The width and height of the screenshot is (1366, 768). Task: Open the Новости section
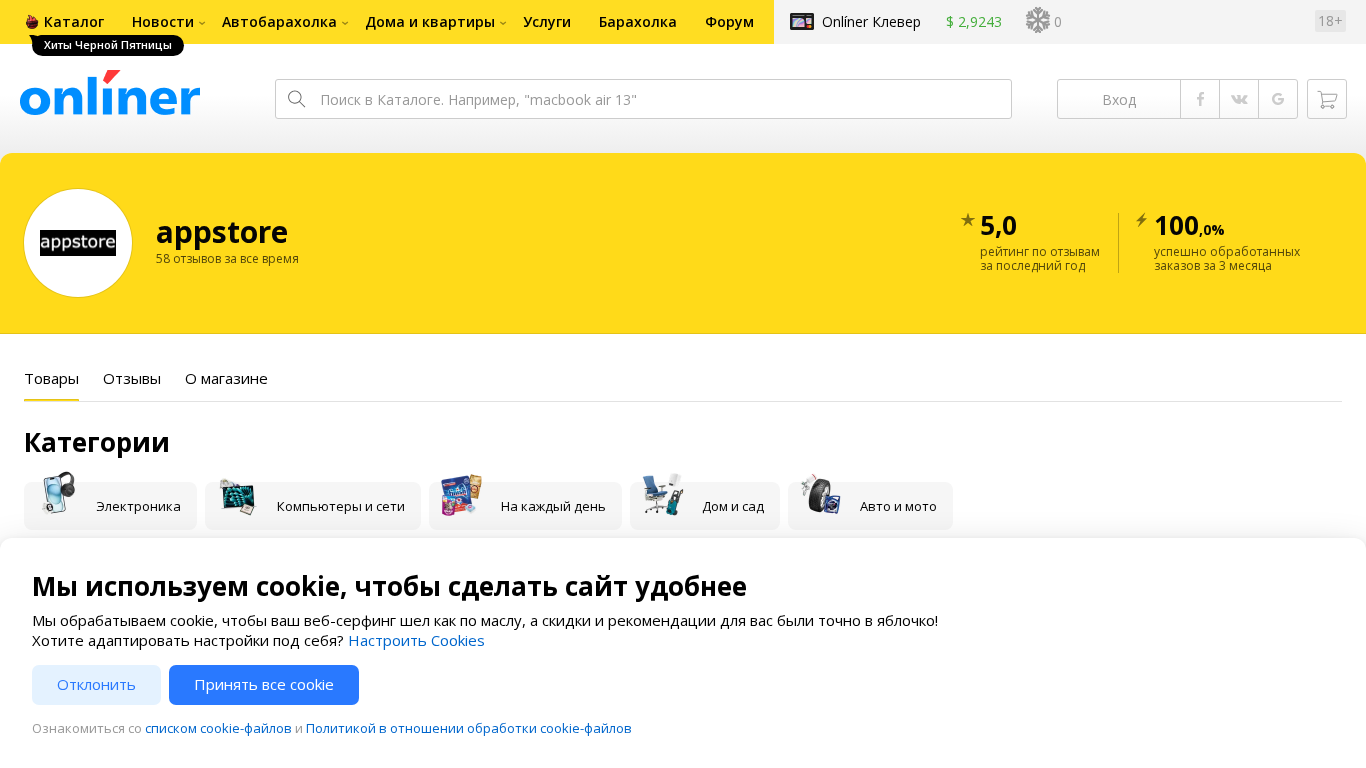tap(163, 22)
